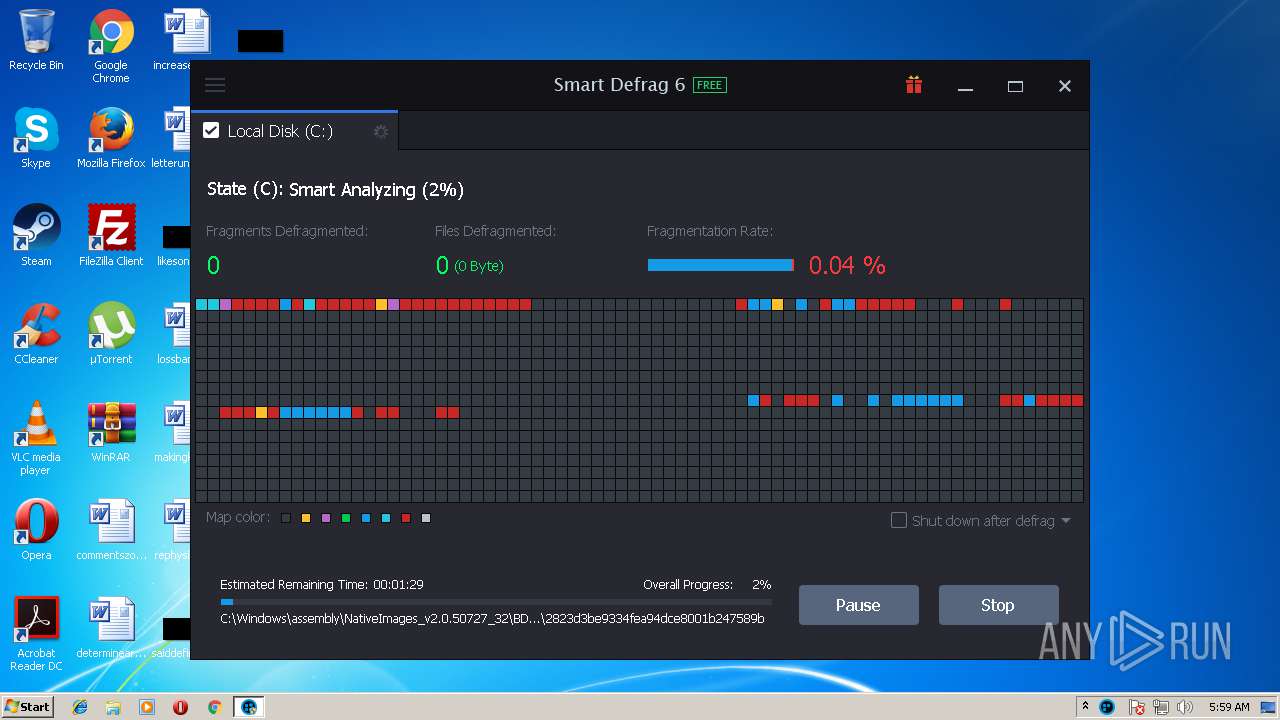The height and width of the screenshot is (720, 1280).
Task: Click the 0.04 % fragmentation value
Action: (x=847, y=265)
